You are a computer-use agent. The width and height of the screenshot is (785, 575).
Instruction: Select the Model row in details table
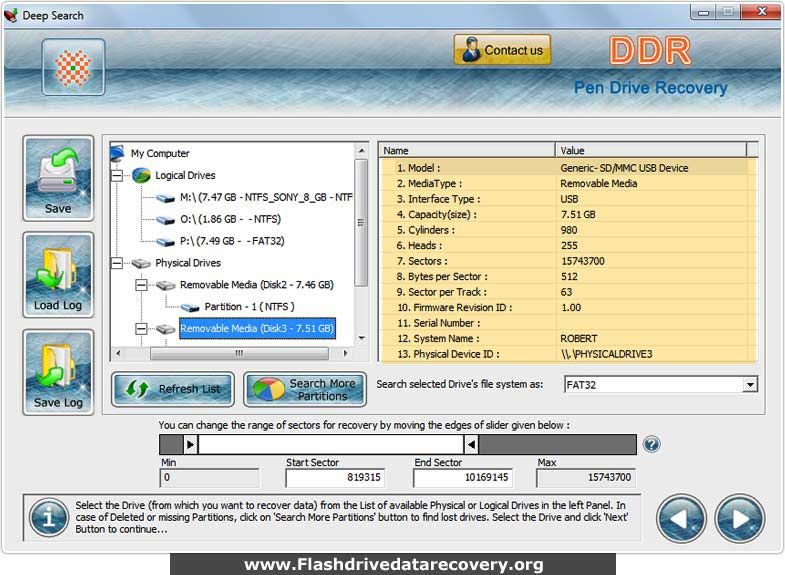click(568, 168)
